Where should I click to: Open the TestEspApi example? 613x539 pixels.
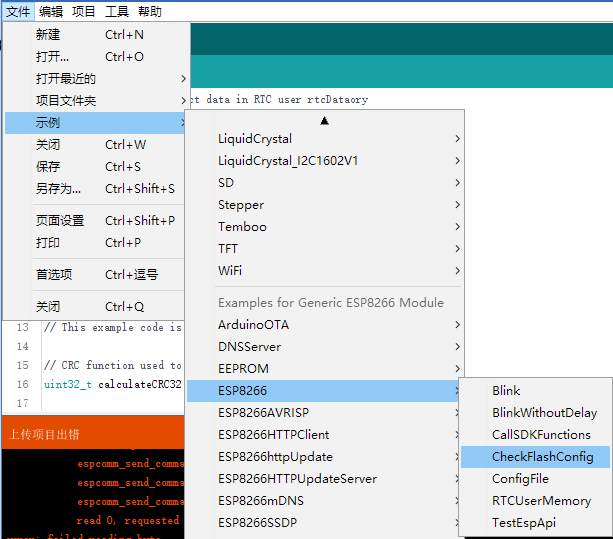coord(535,523)
